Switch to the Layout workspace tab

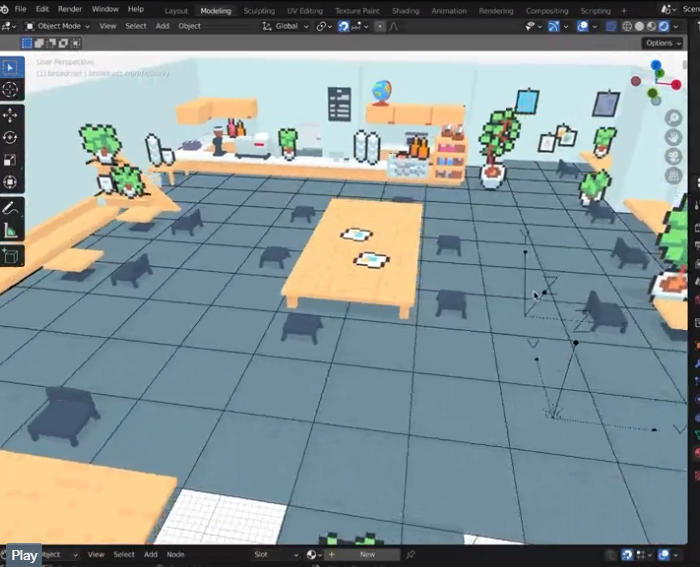(x=176, y=11)
